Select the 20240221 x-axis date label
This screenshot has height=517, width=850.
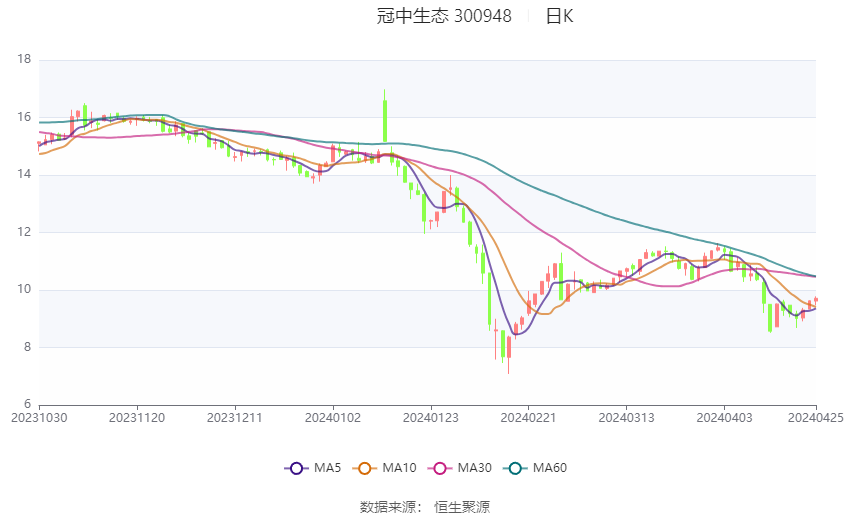pos(529,418)
